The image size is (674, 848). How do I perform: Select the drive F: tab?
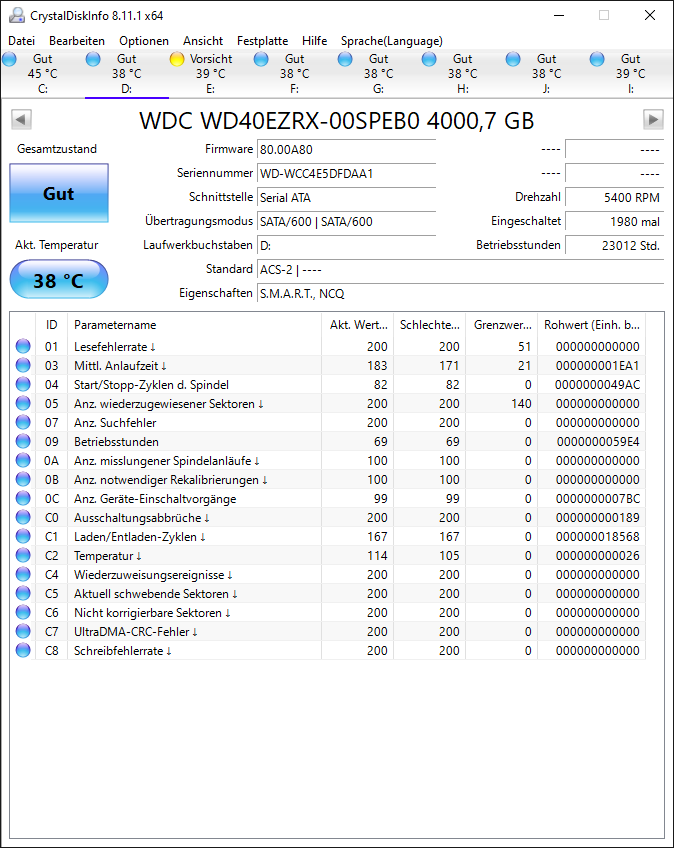pyautogui.click(x=295, y=74)
